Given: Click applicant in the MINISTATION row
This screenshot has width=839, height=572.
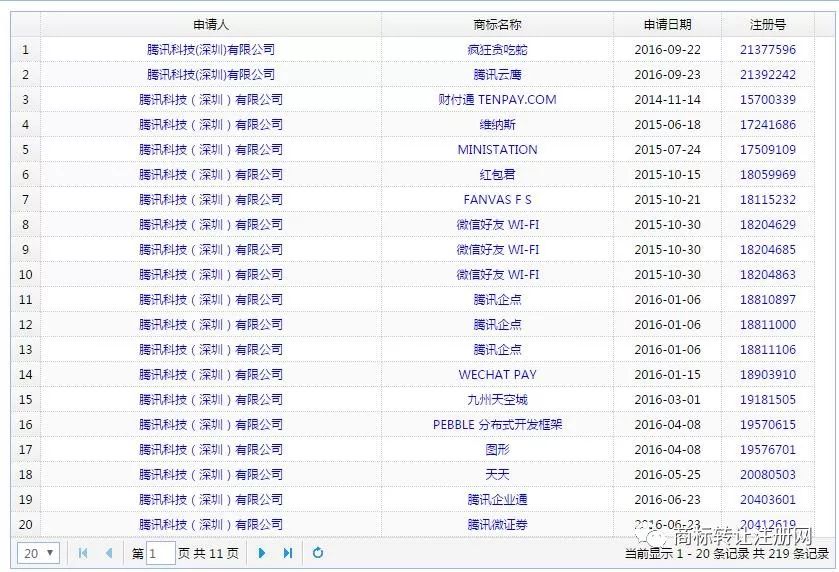Looking at the screenshot, I should [x=211, y=150].
